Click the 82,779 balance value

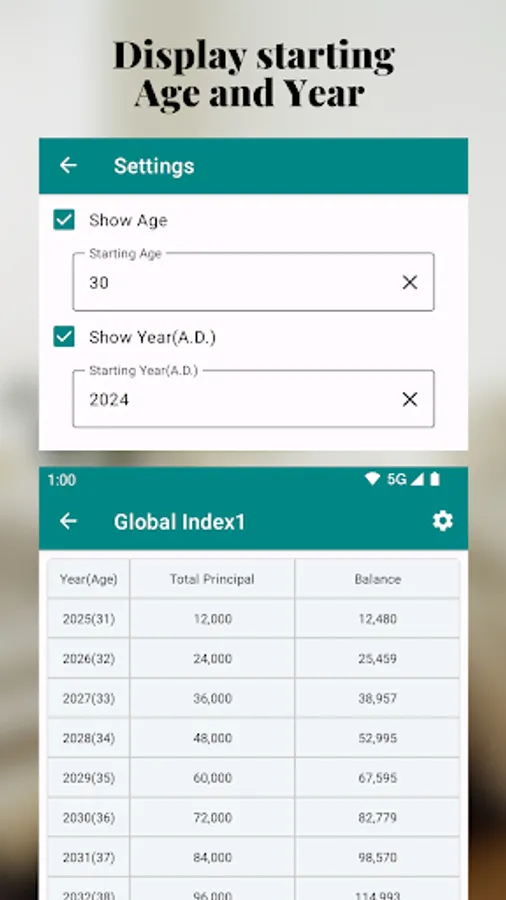tap(377, 817)
